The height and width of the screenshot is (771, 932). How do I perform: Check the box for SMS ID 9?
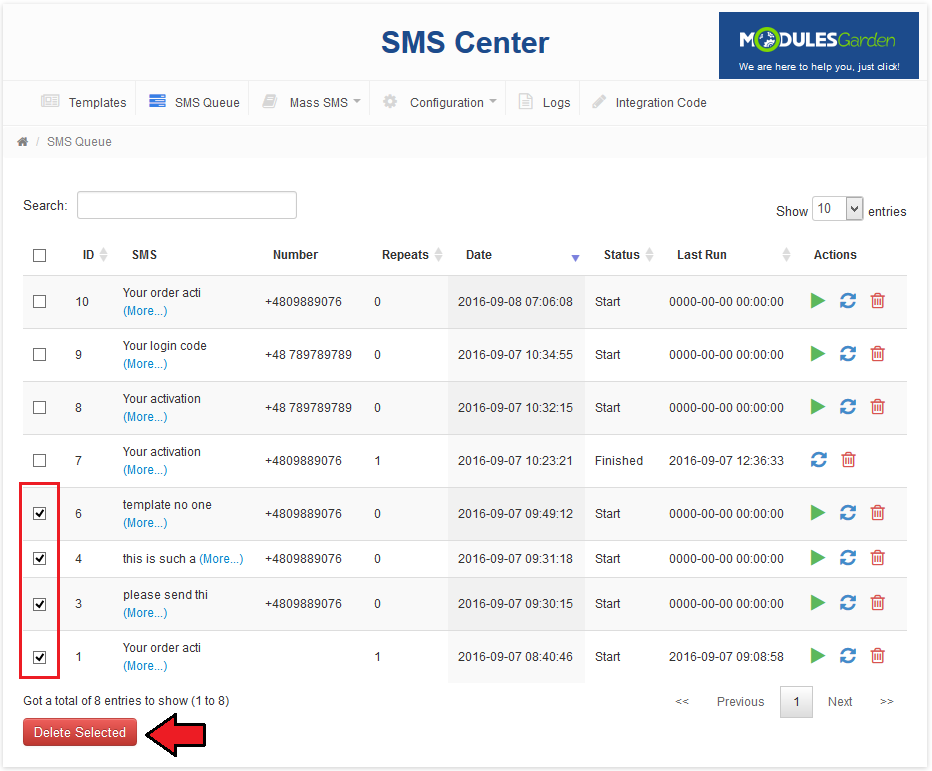pos(39,354)
